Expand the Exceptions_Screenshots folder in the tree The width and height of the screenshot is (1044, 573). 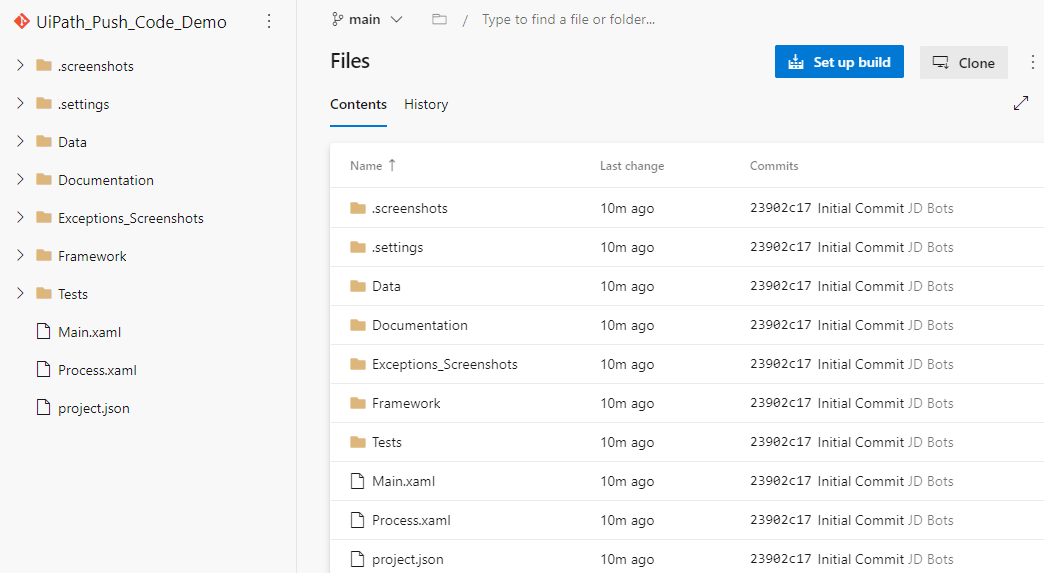tap(20, 217)
